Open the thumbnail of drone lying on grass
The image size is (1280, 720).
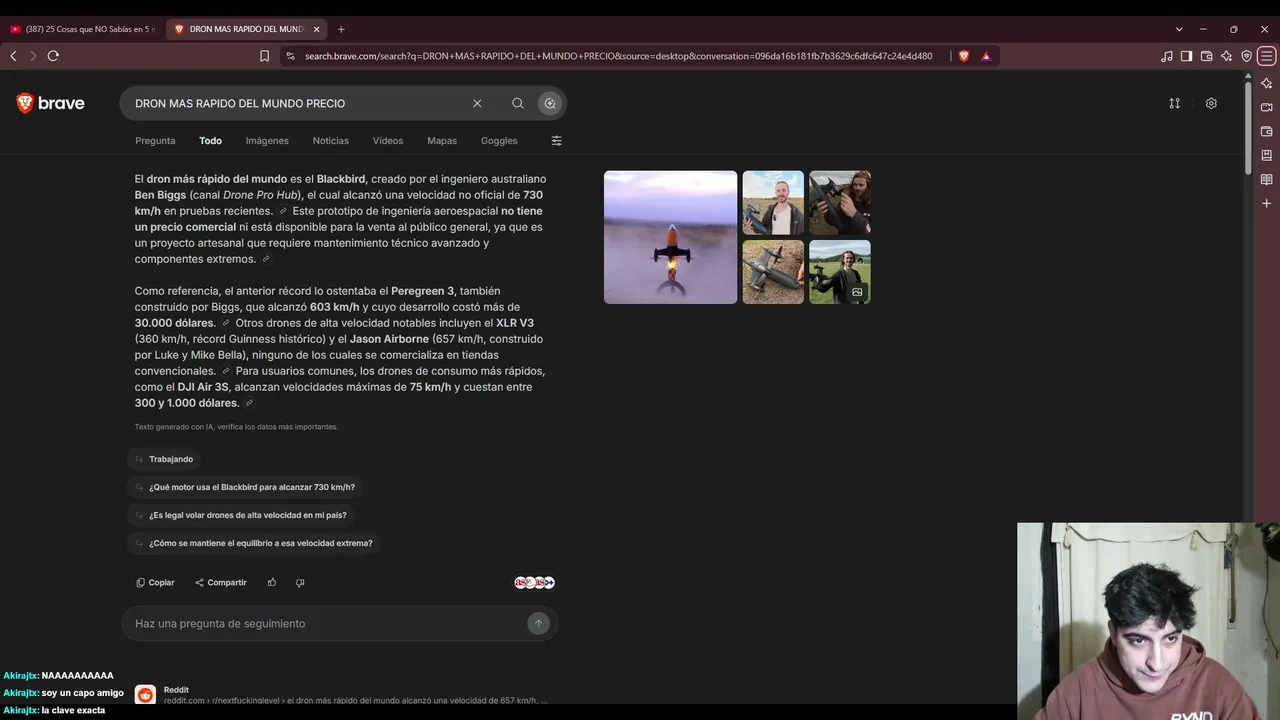point(773,272)
